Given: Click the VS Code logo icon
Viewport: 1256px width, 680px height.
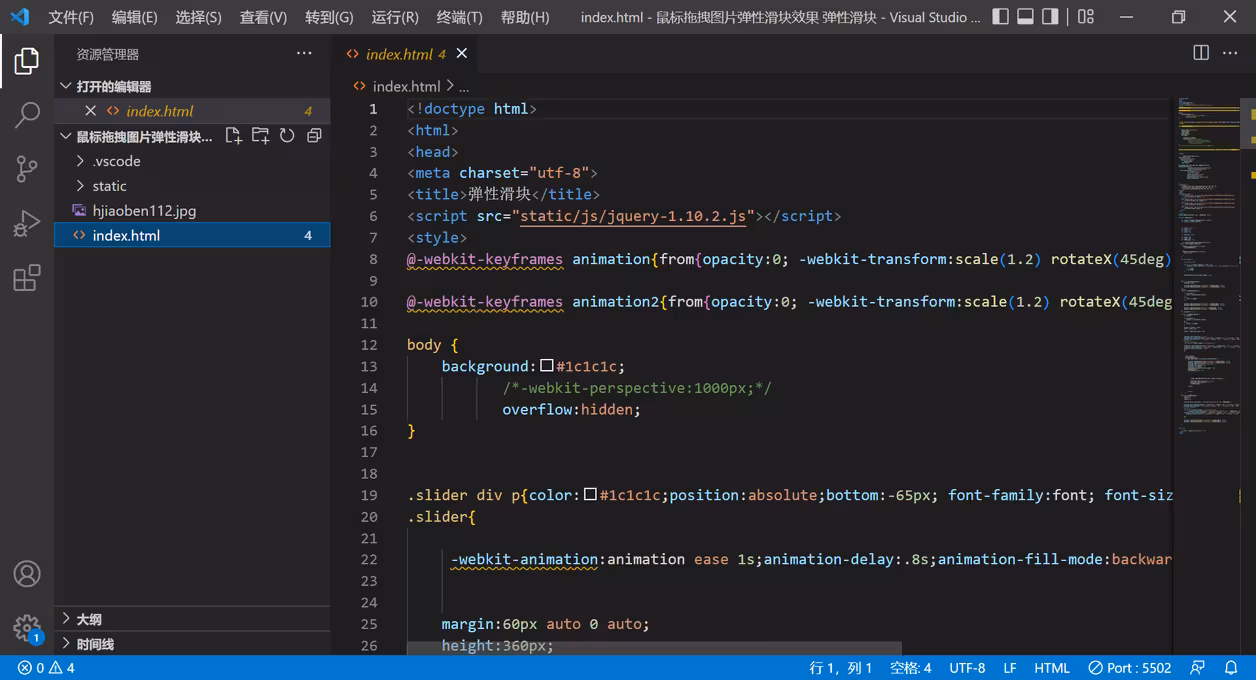Looking at the screenshot, I should pyautogui.click(x=20, y=17).
